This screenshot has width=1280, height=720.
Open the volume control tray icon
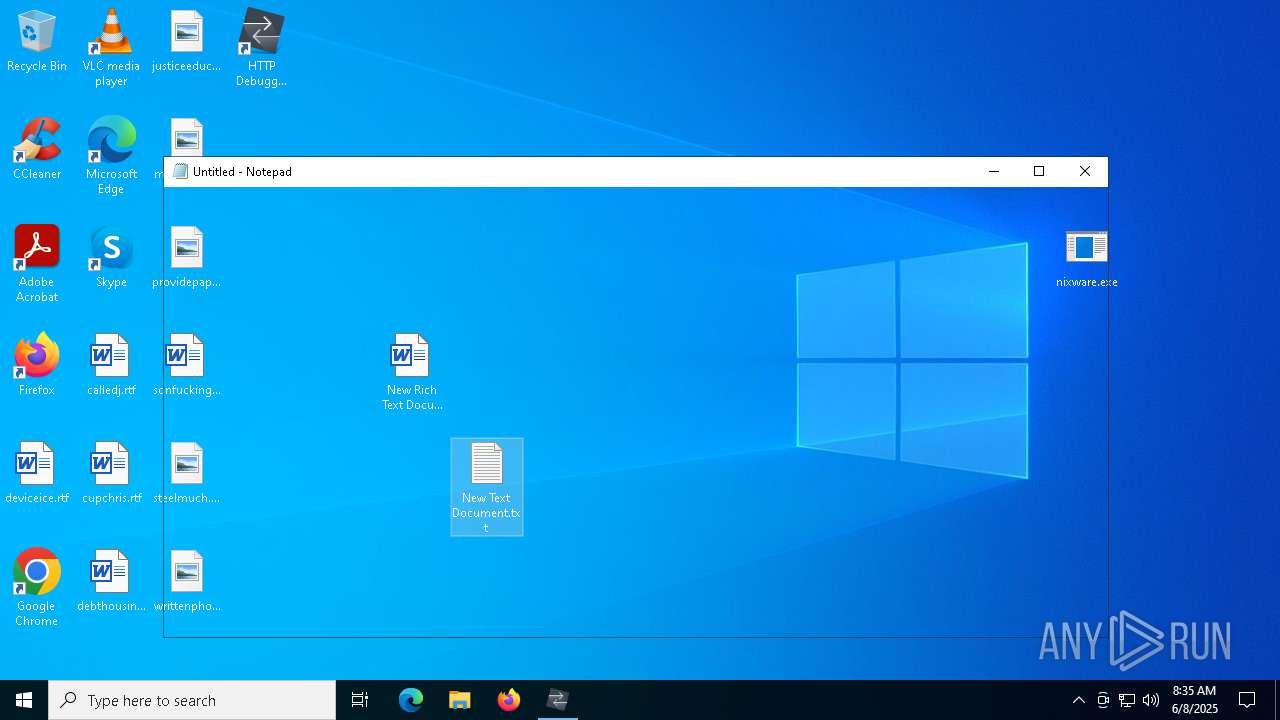[x=1151, y=700]
